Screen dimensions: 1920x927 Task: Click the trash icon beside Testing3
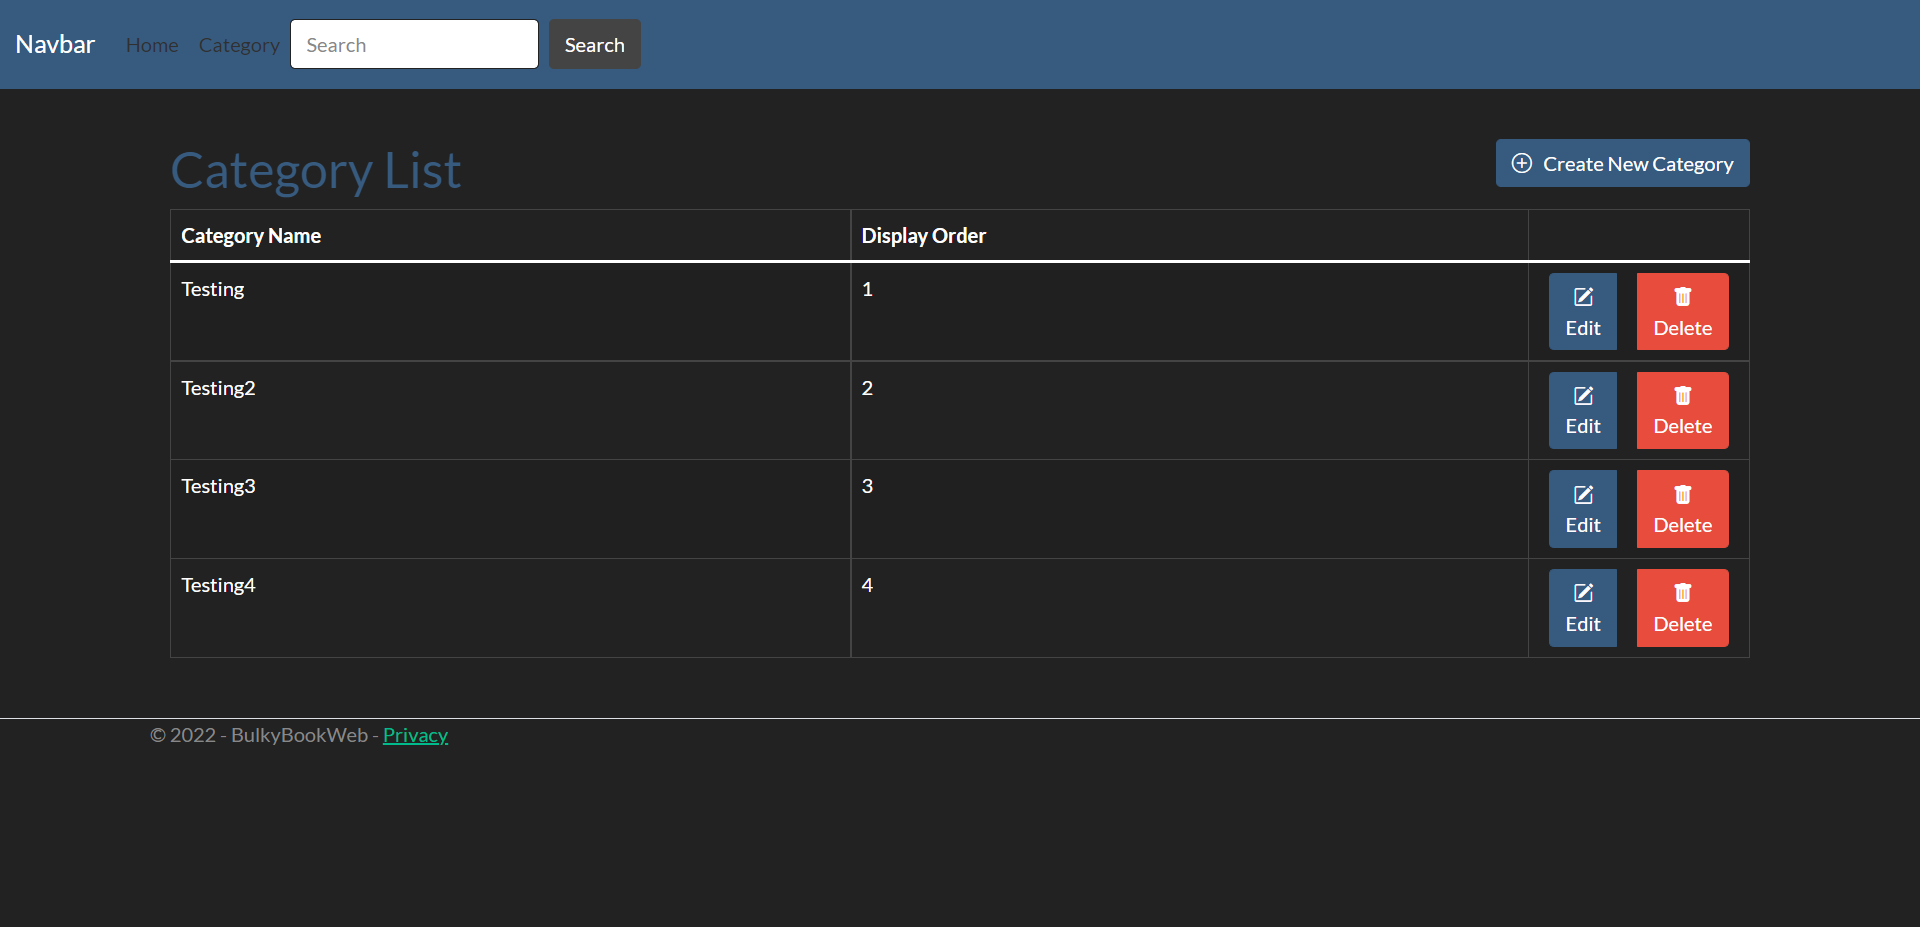(1682, 494)
